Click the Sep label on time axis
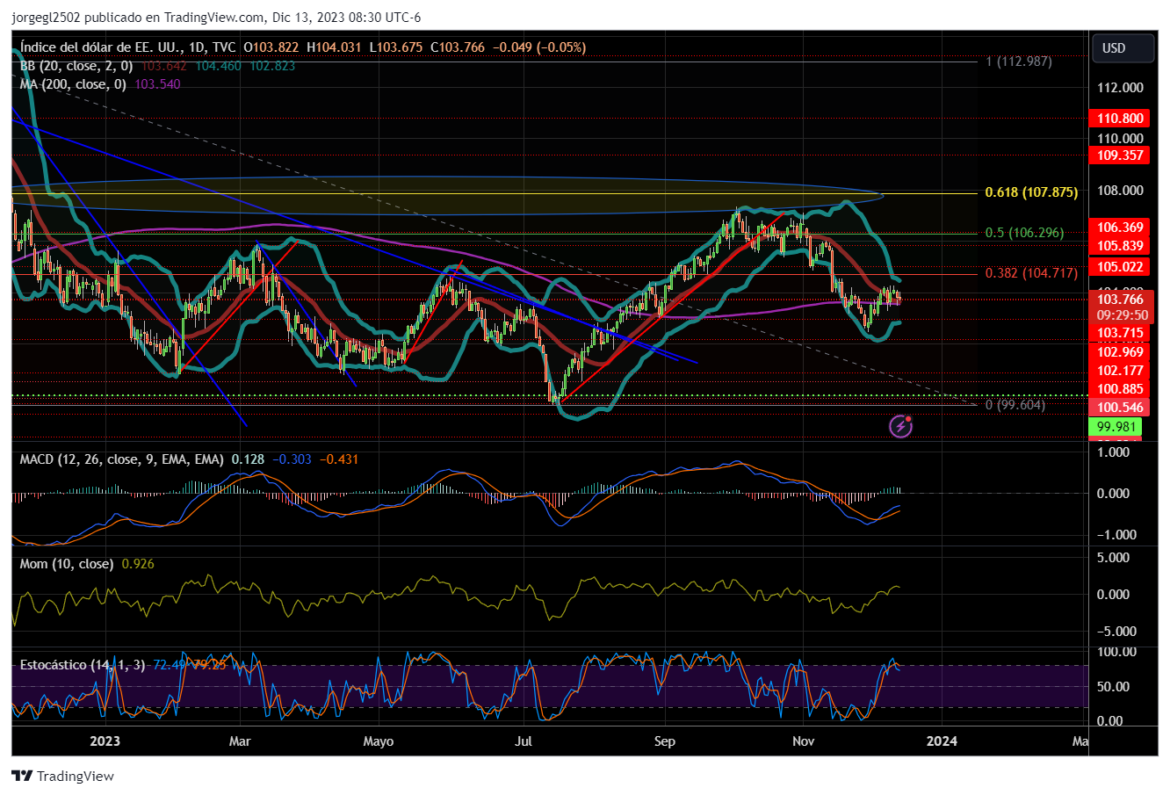Screen dimensions: 1170x795 (x=664, y=742)
